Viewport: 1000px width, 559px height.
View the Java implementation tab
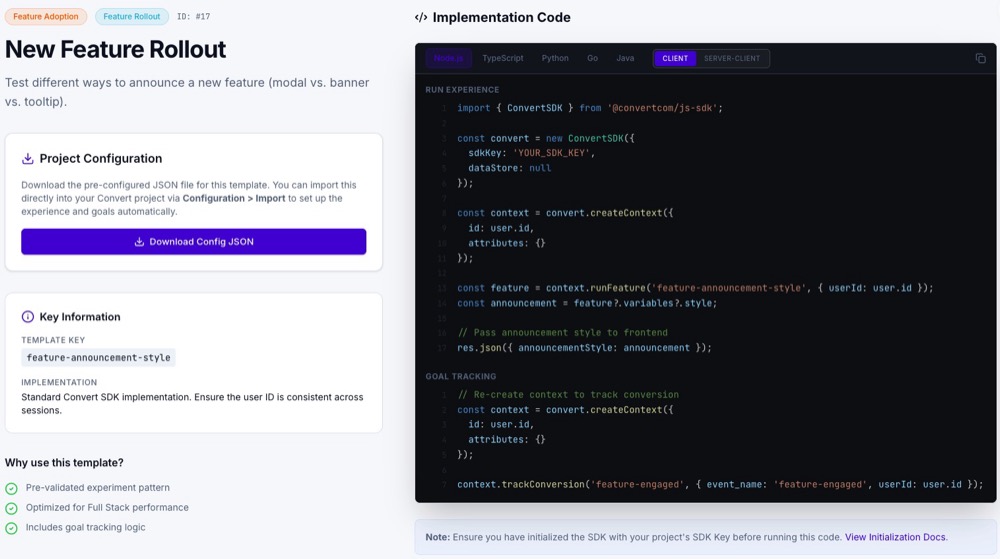[x=625, y=59]
